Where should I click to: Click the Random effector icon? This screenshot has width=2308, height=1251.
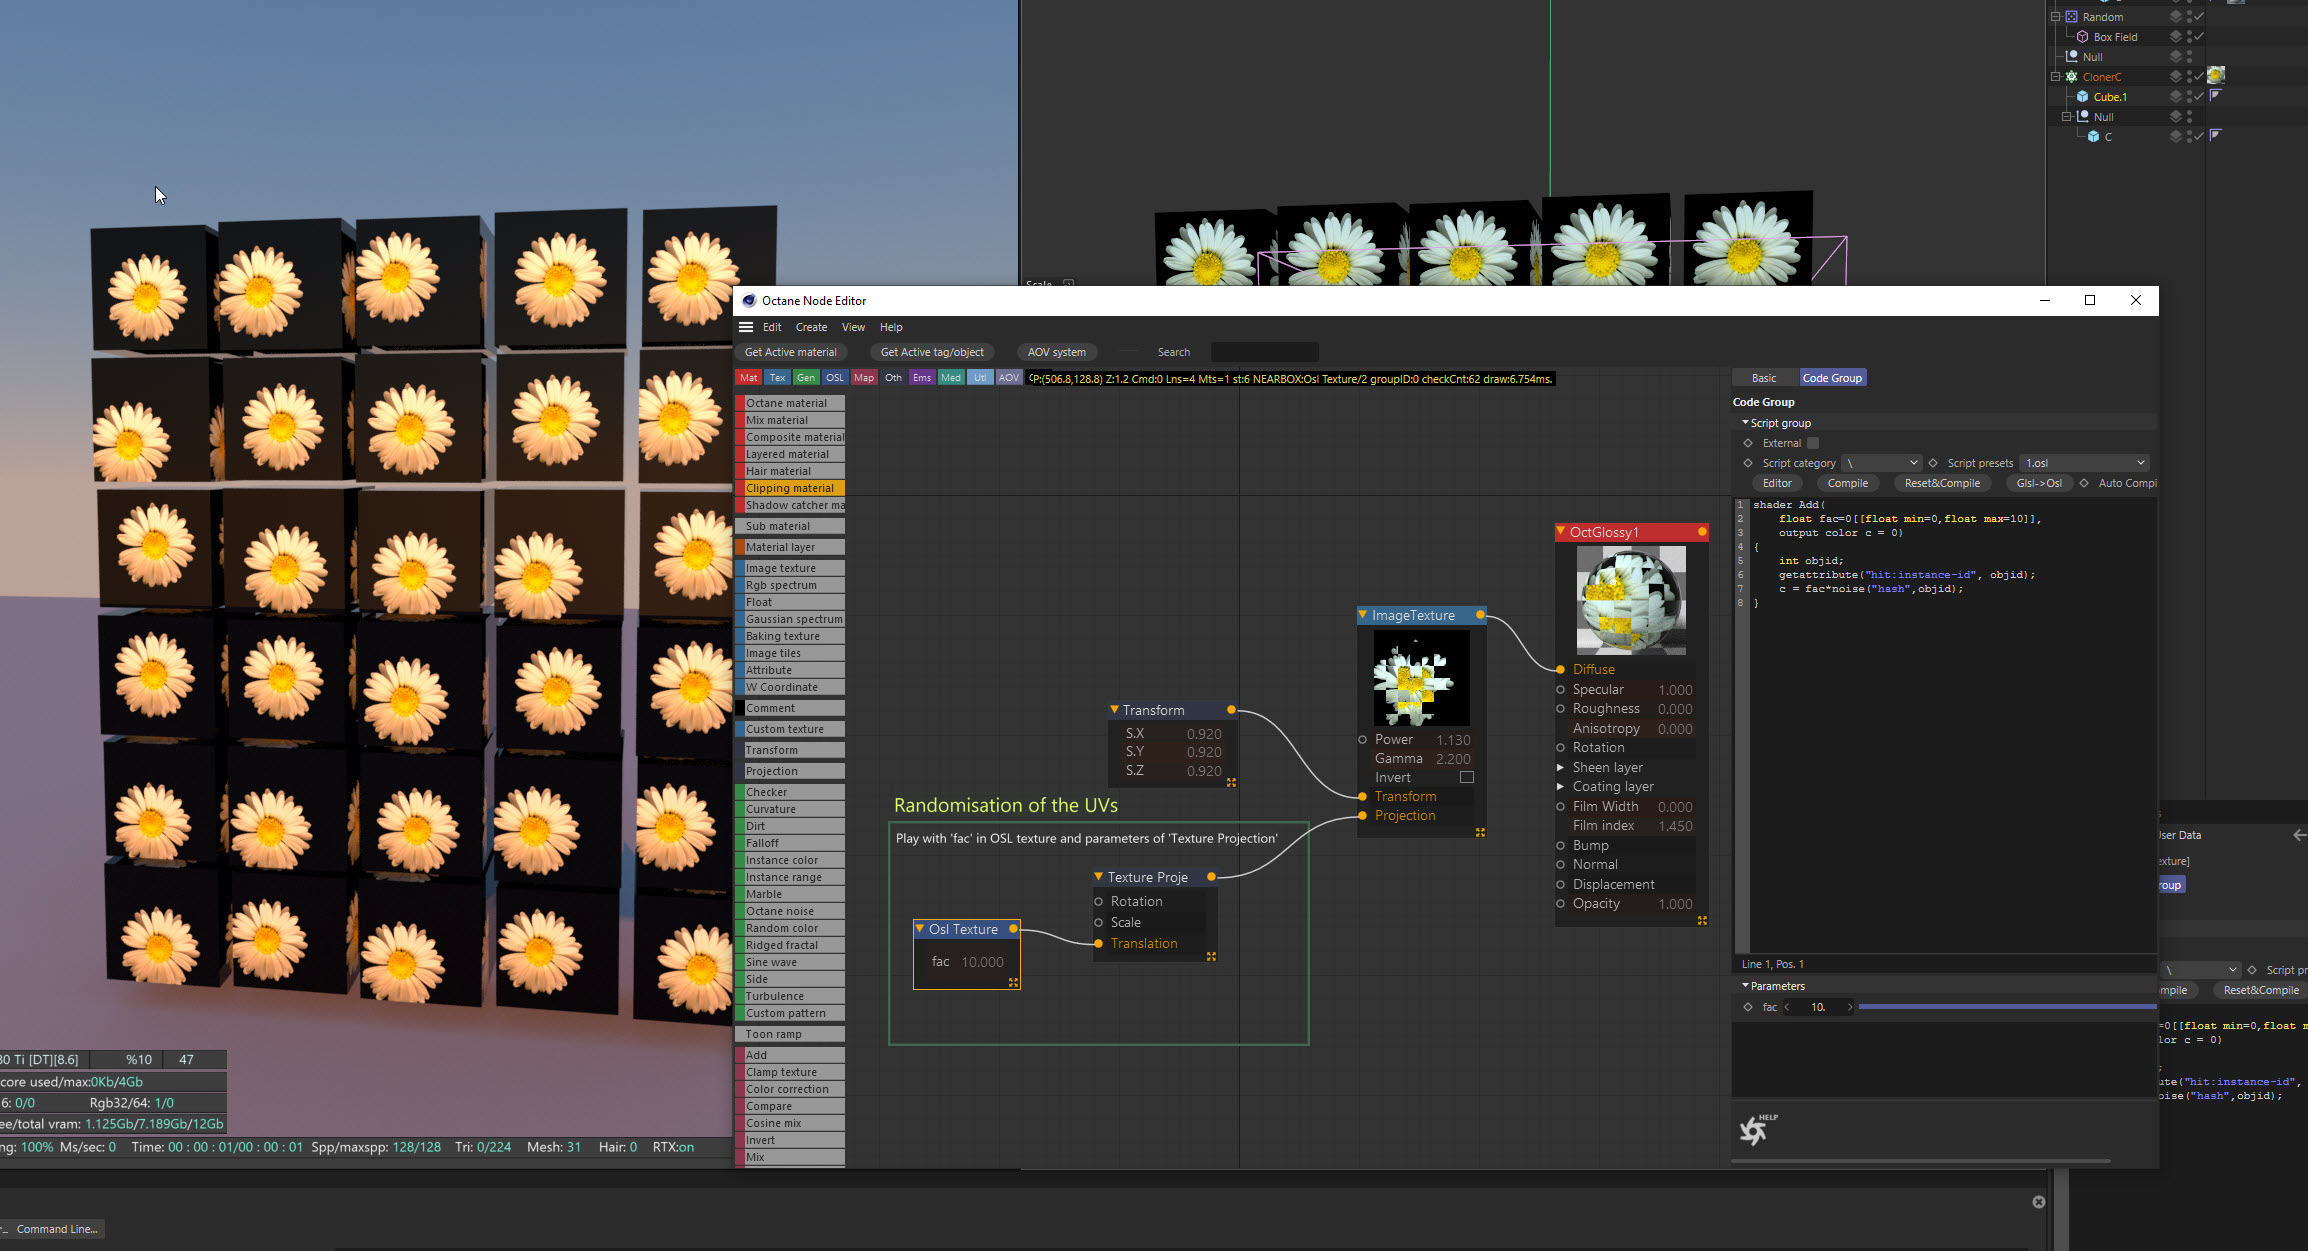2072,17
